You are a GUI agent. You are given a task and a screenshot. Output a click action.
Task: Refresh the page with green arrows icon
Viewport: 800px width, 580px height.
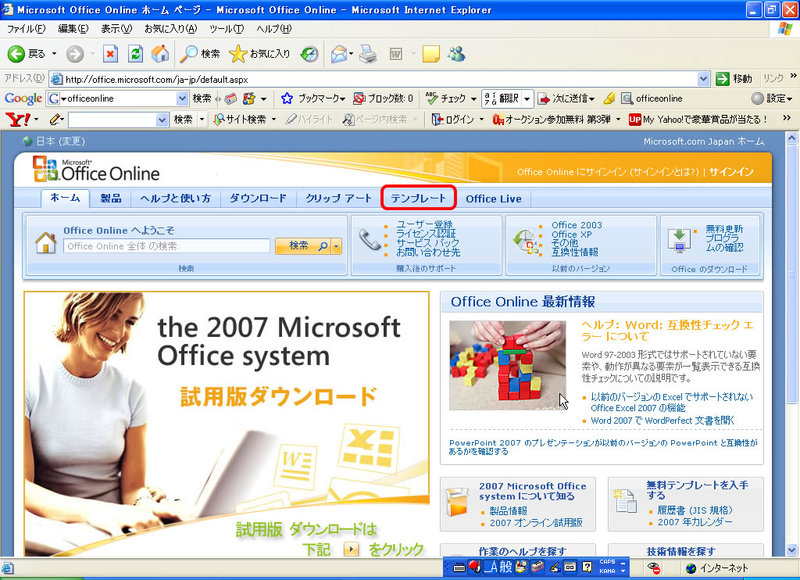(135, 54)
